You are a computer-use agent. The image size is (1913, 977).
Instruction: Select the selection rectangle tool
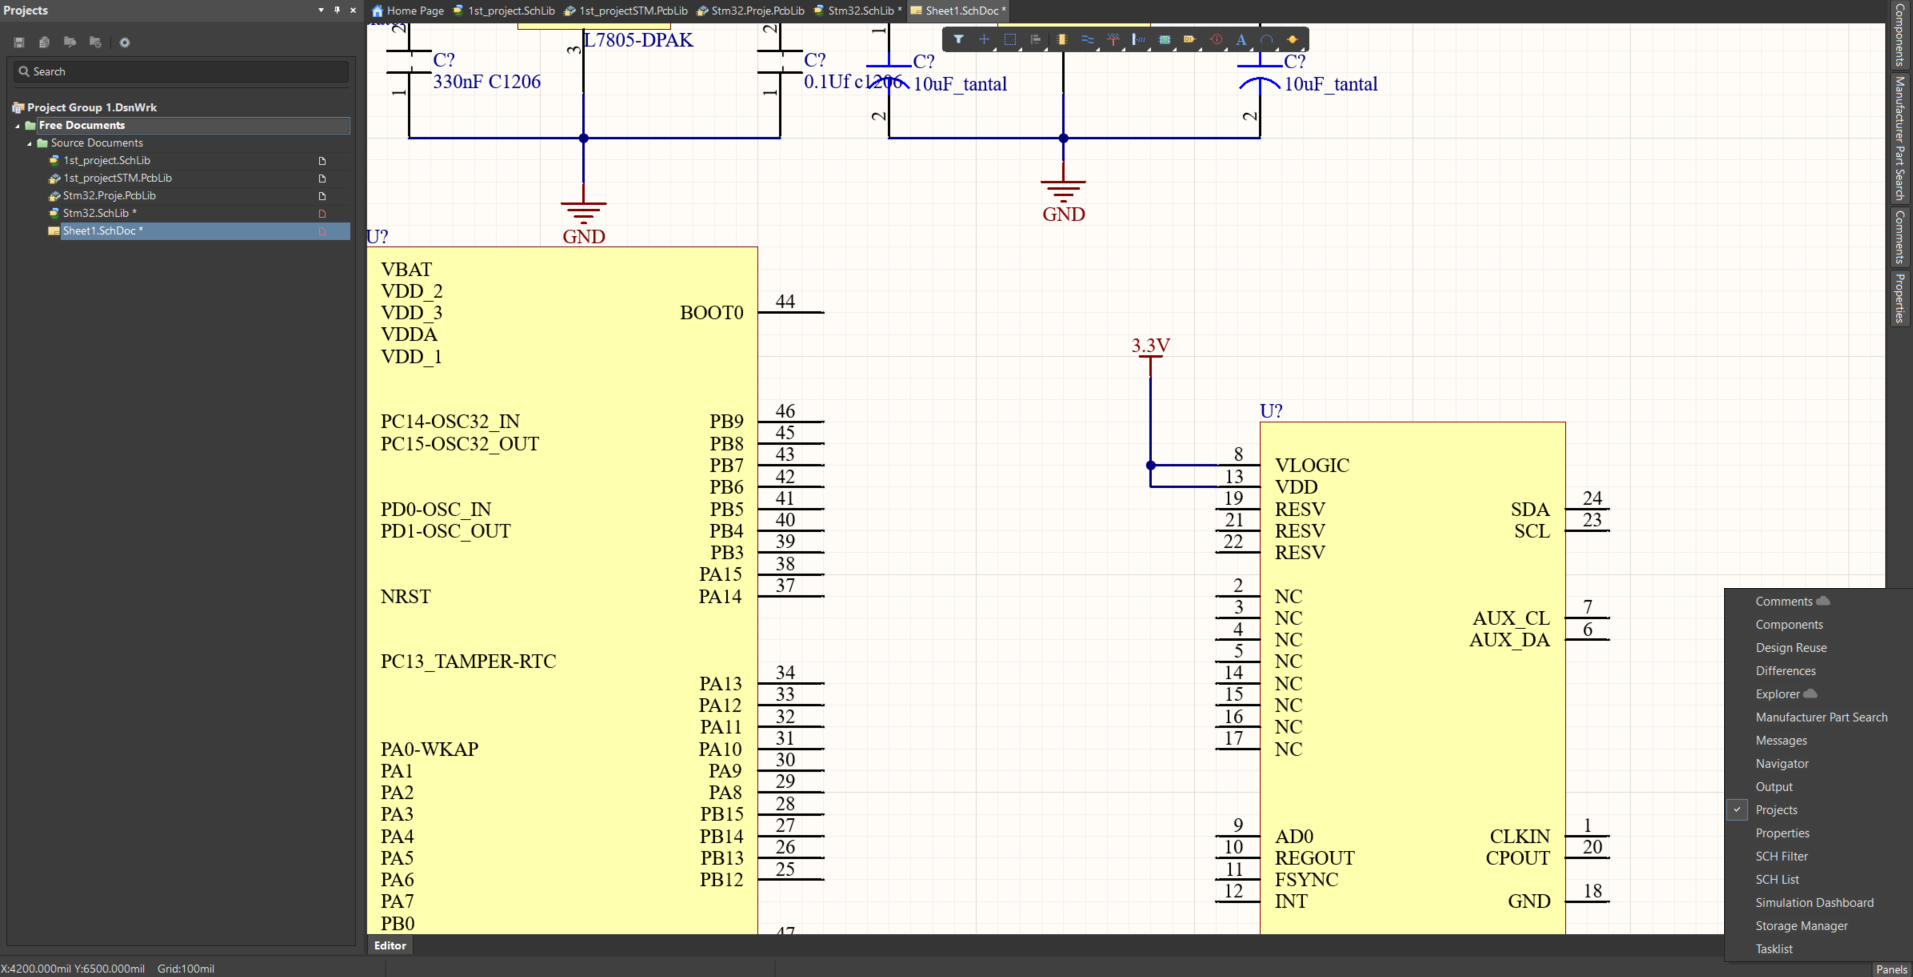point(1009,40)
